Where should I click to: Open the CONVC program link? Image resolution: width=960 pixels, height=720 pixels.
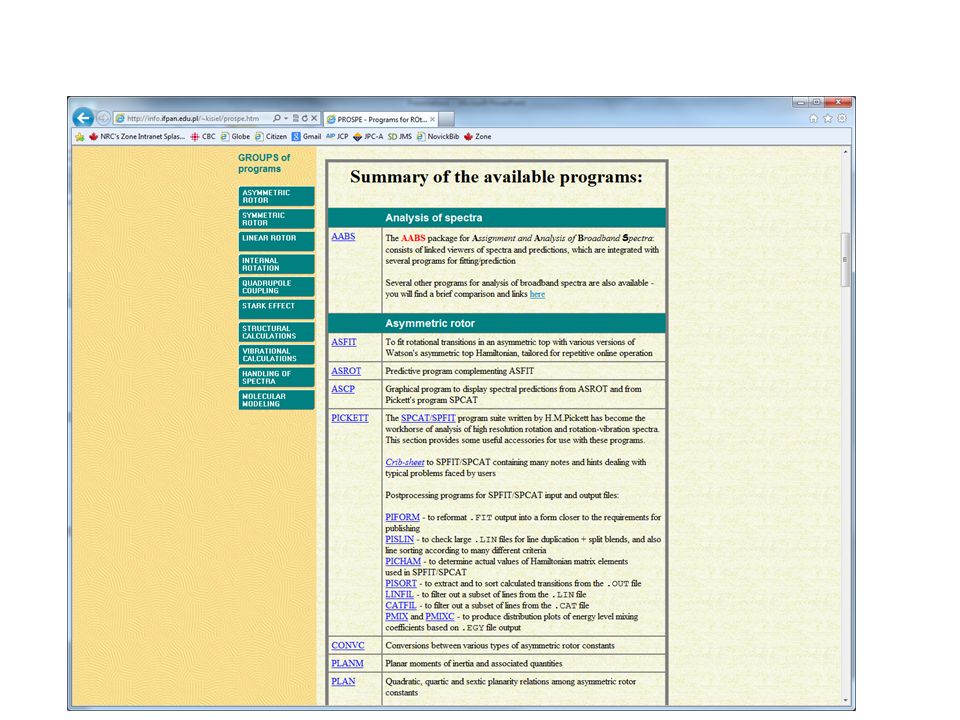coord(348,645)
